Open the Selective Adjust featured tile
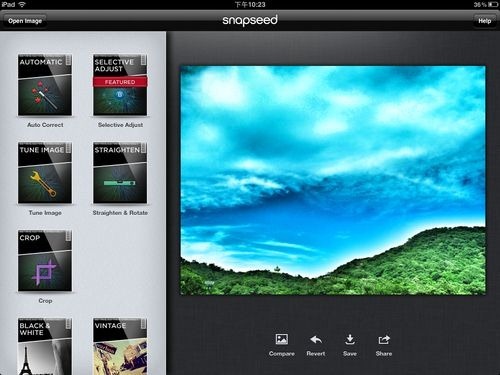This screenshot has width=500, height=375. pos(120,85)
